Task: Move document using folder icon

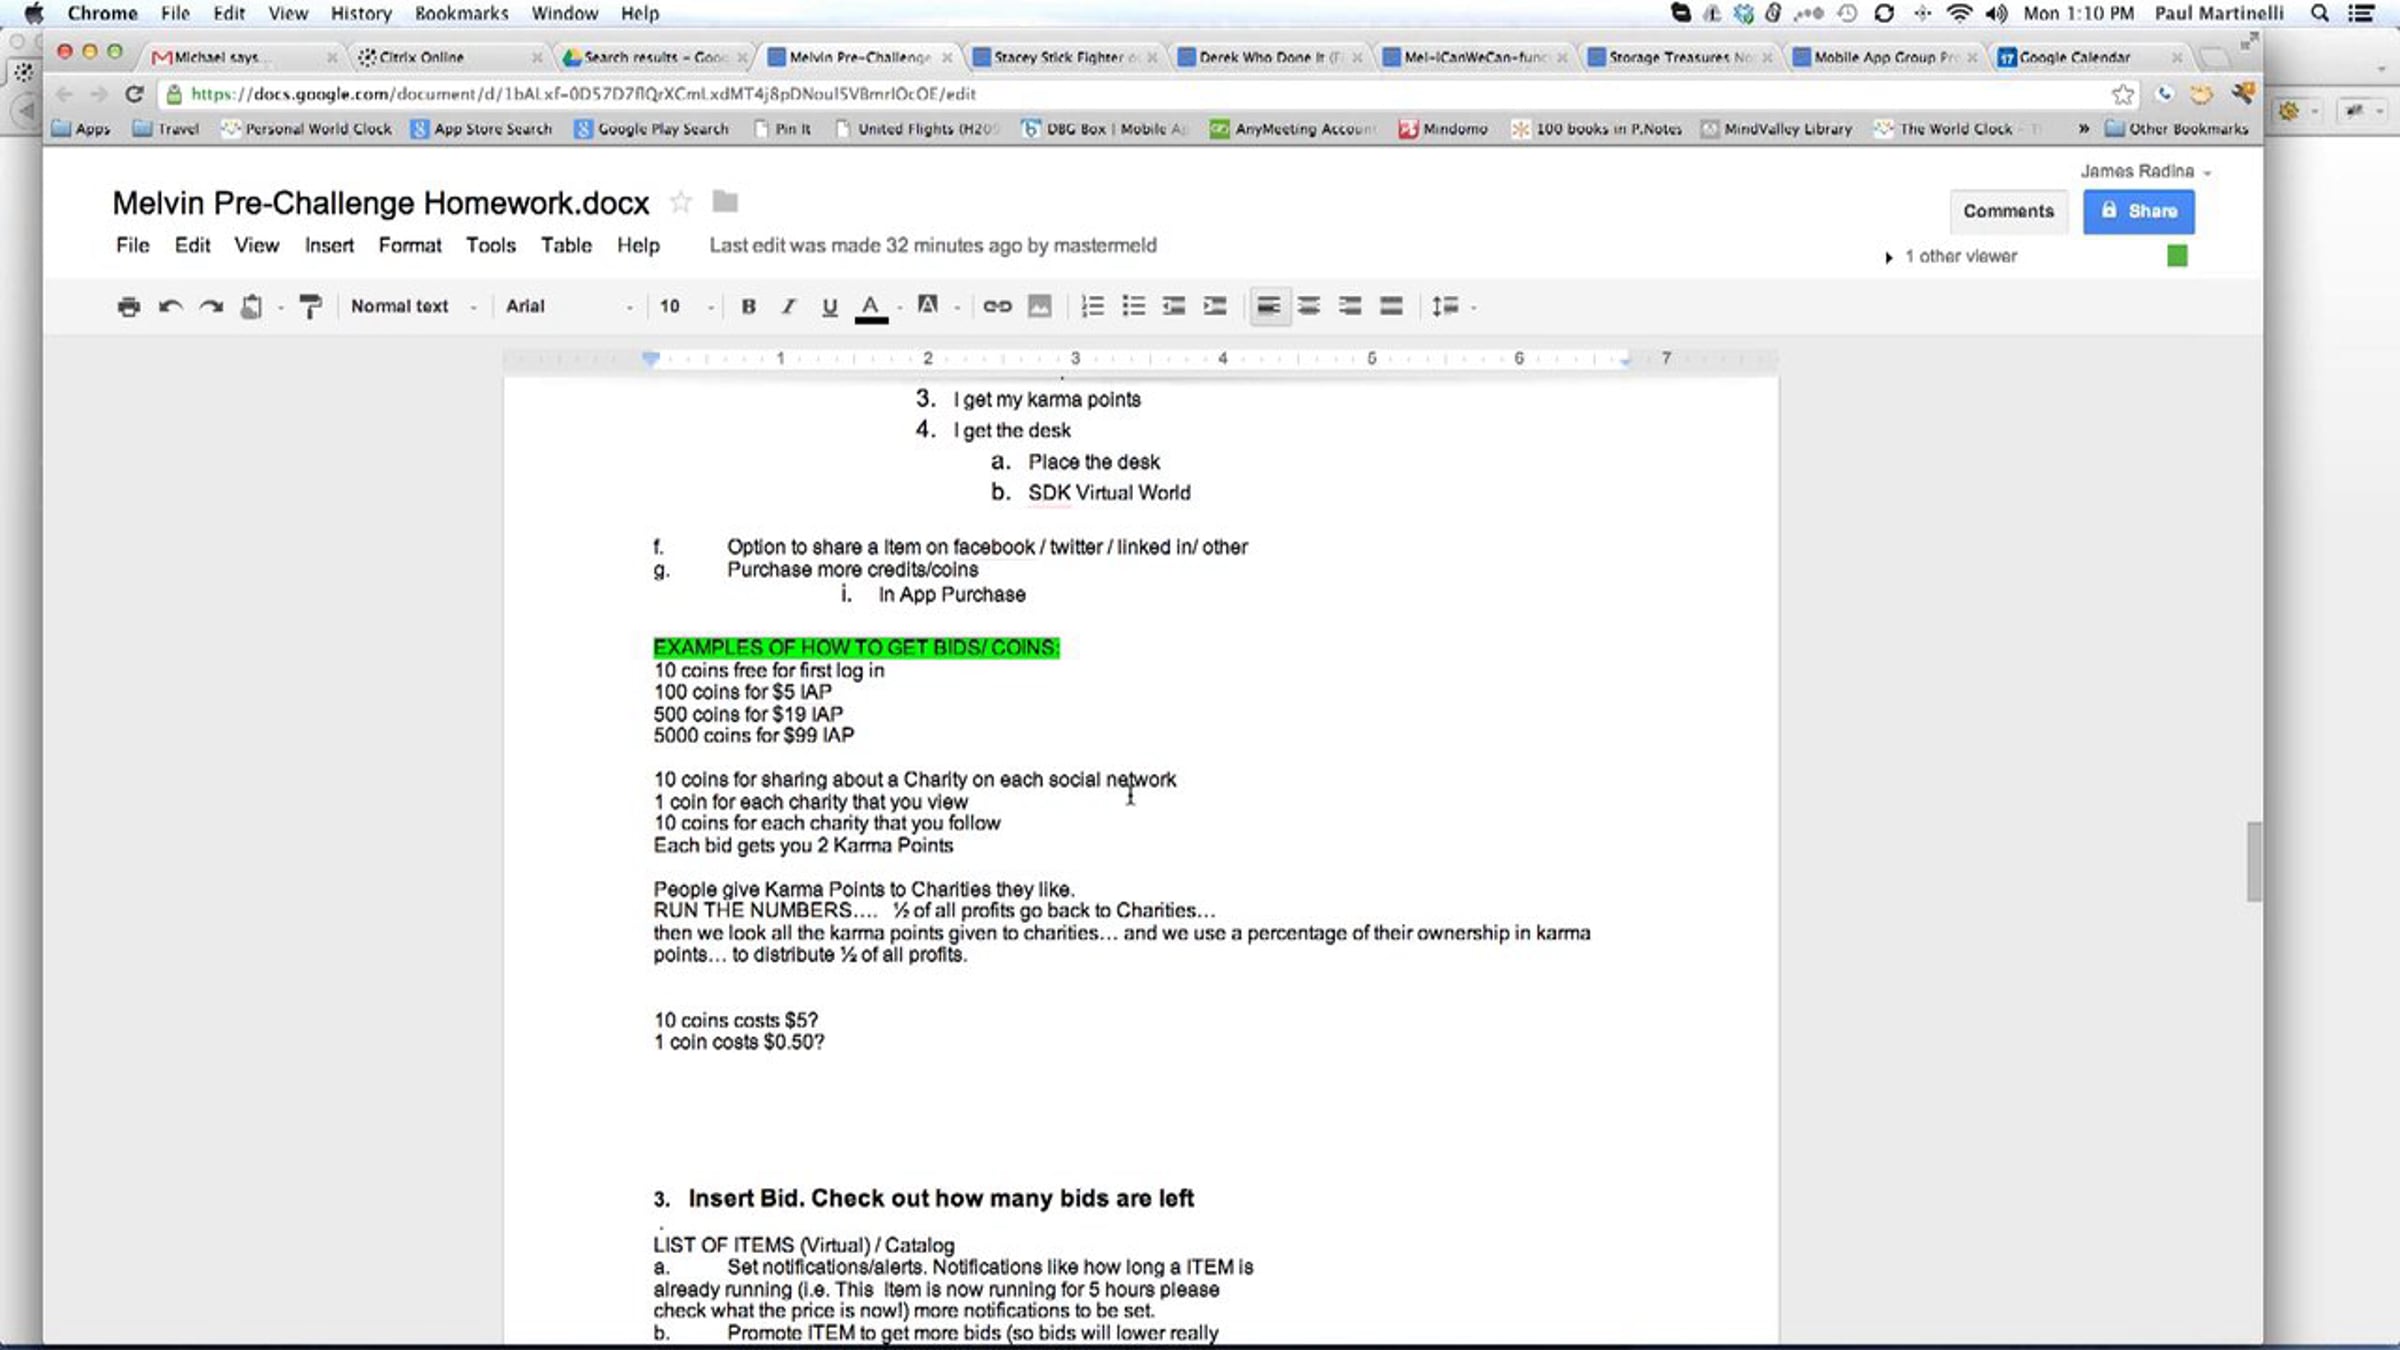Action: [x=725, y=202]
